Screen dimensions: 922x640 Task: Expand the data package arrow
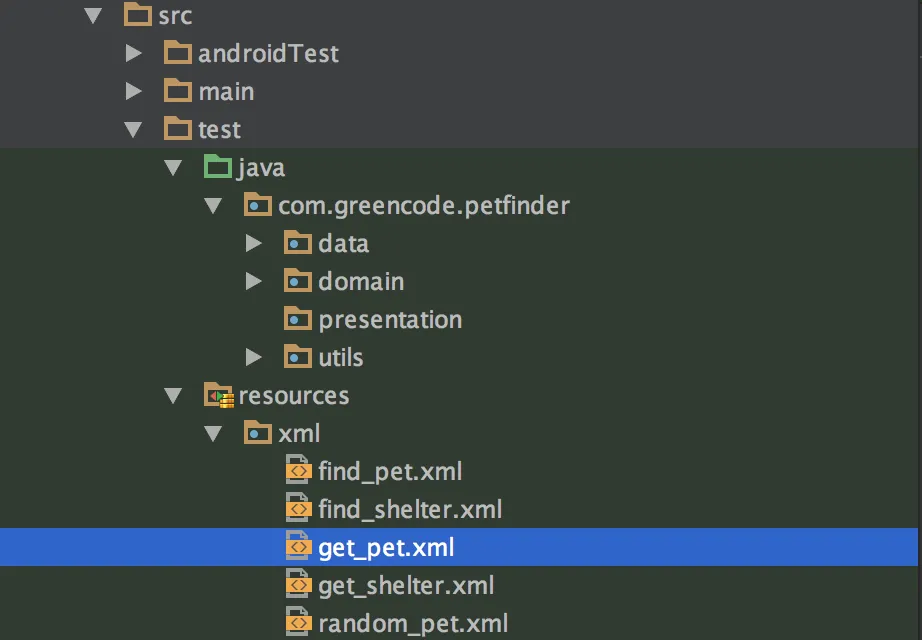(254, 243)
